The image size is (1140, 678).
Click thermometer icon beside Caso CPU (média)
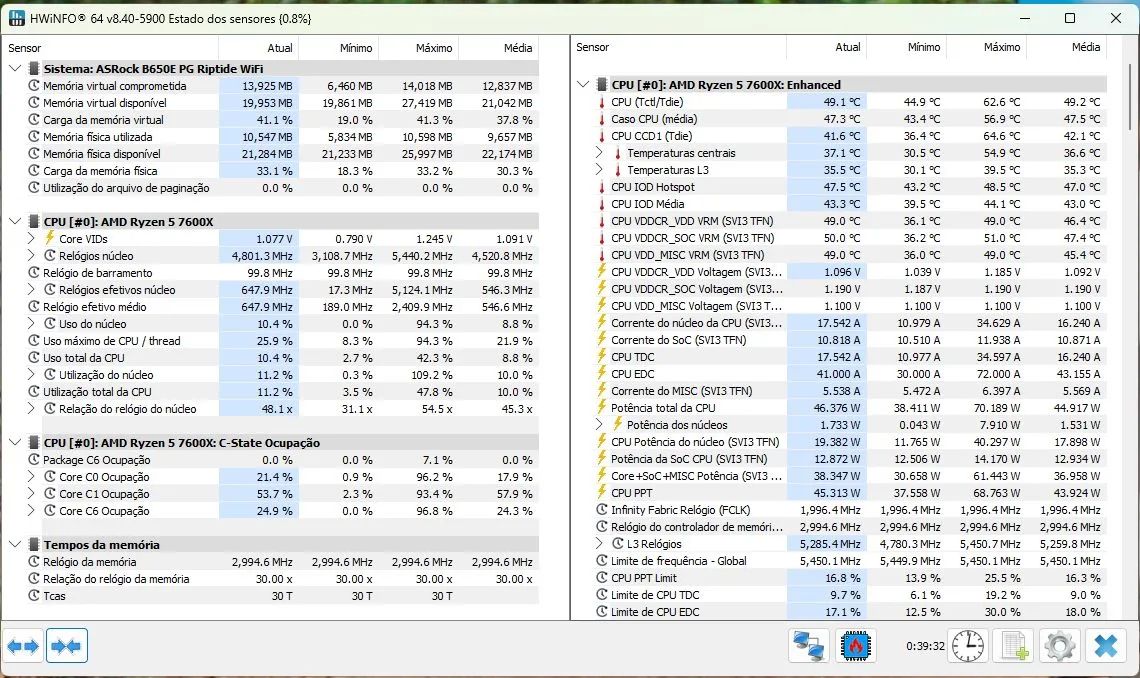[601, 119]
